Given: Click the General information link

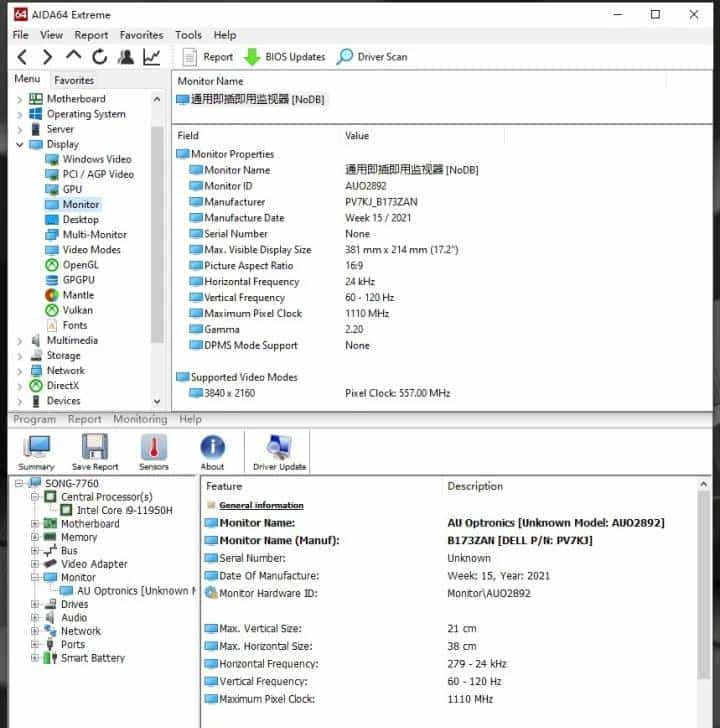Looking at the screenshot, I should point(261,505).
